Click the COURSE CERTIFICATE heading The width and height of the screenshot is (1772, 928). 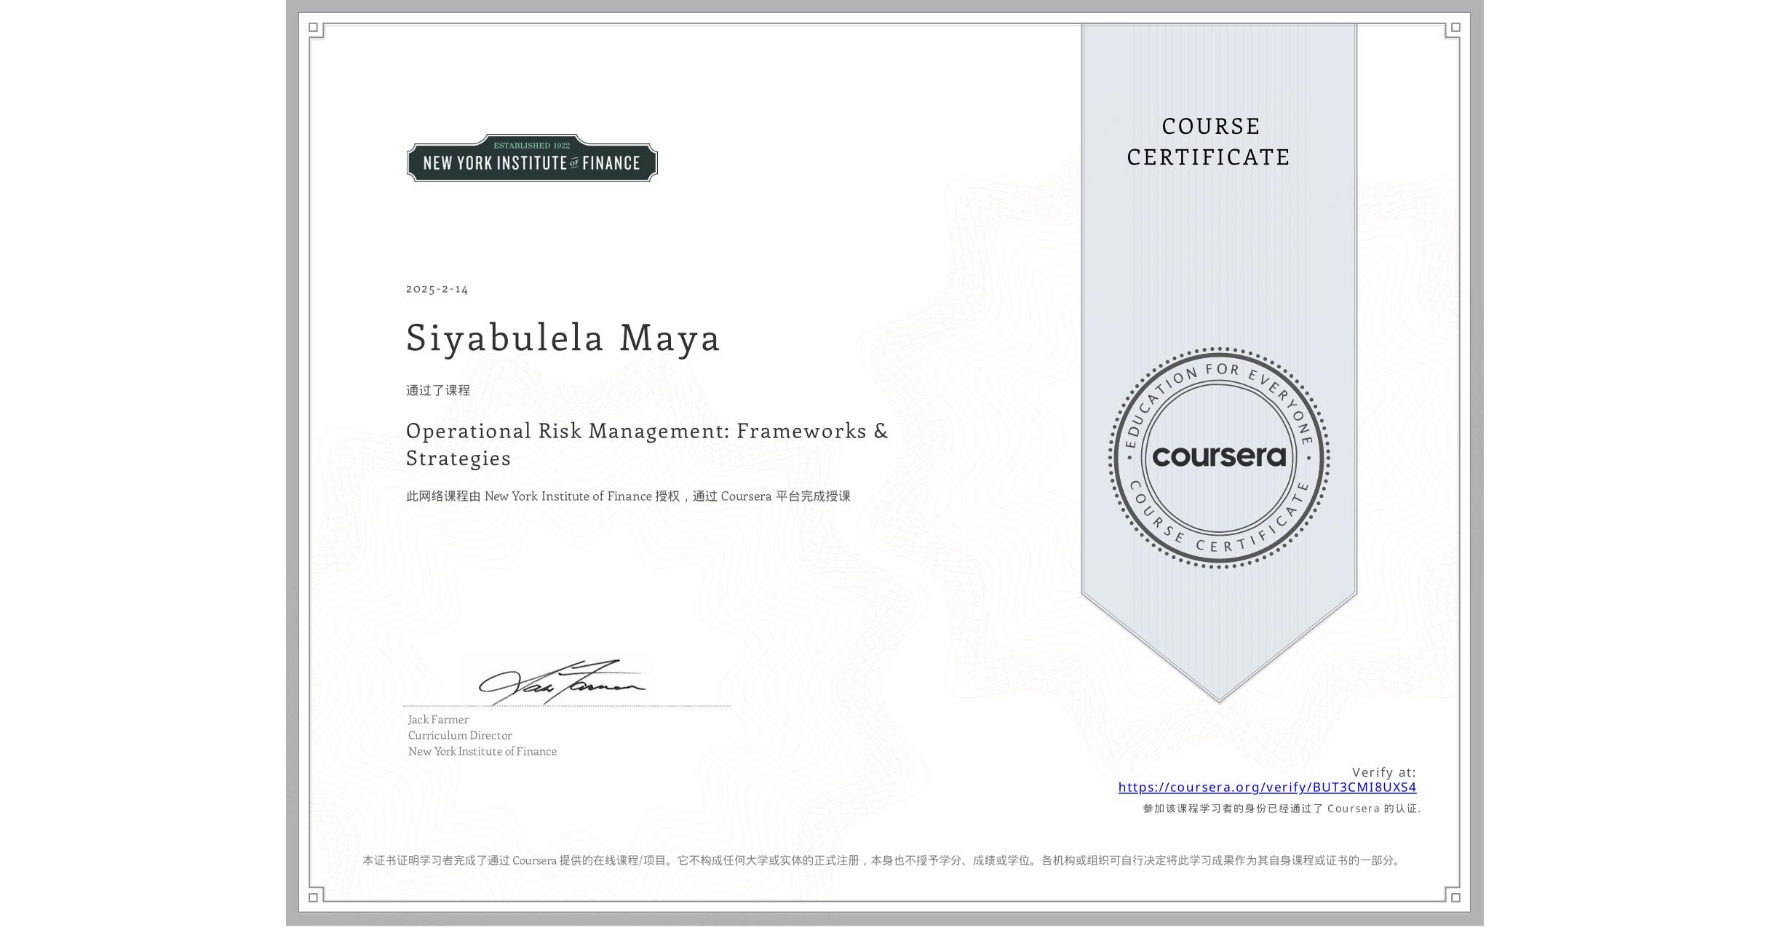coord(1209,141)
